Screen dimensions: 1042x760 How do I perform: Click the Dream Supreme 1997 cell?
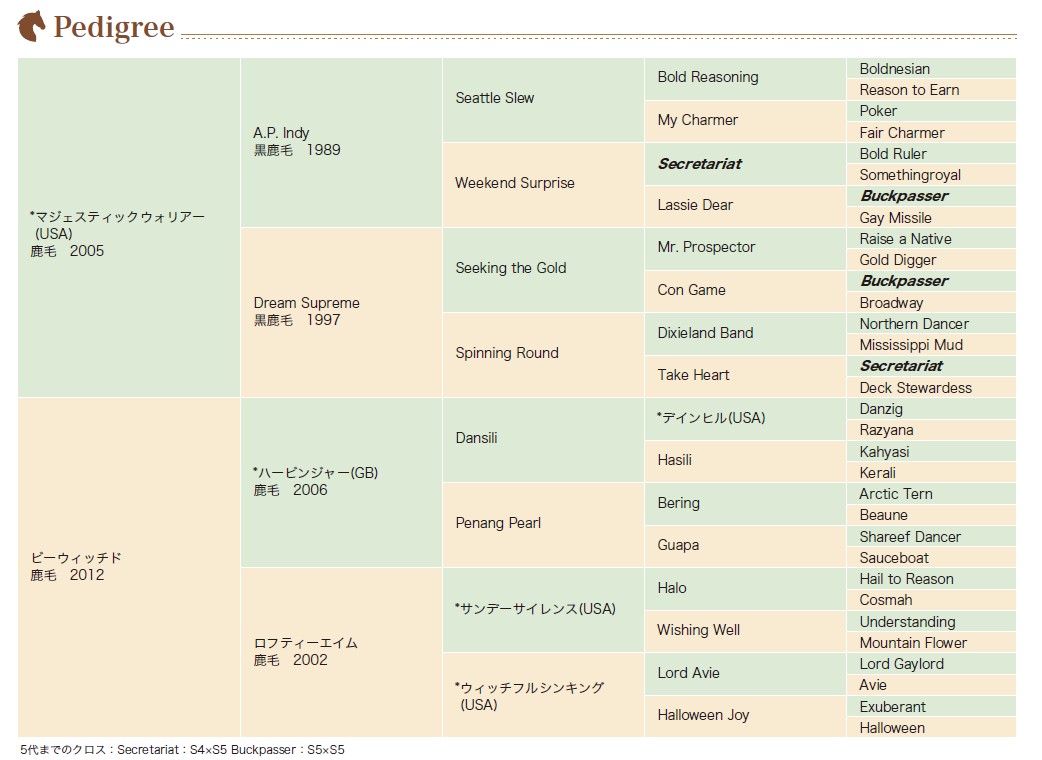[x=342, y=313]
